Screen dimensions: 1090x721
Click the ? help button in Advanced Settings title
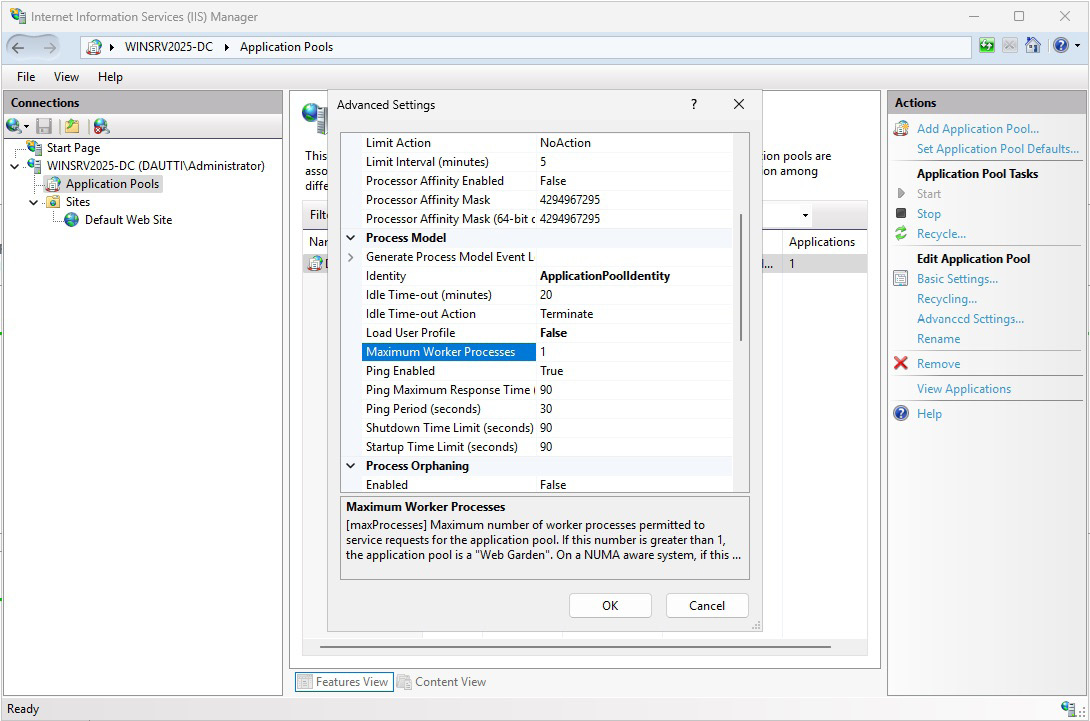pyautogui.click(x=694, y=104)
